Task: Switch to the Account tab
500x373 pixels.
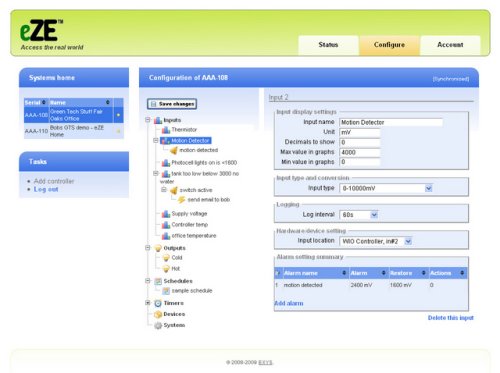Action: click(x=450, y=45)
